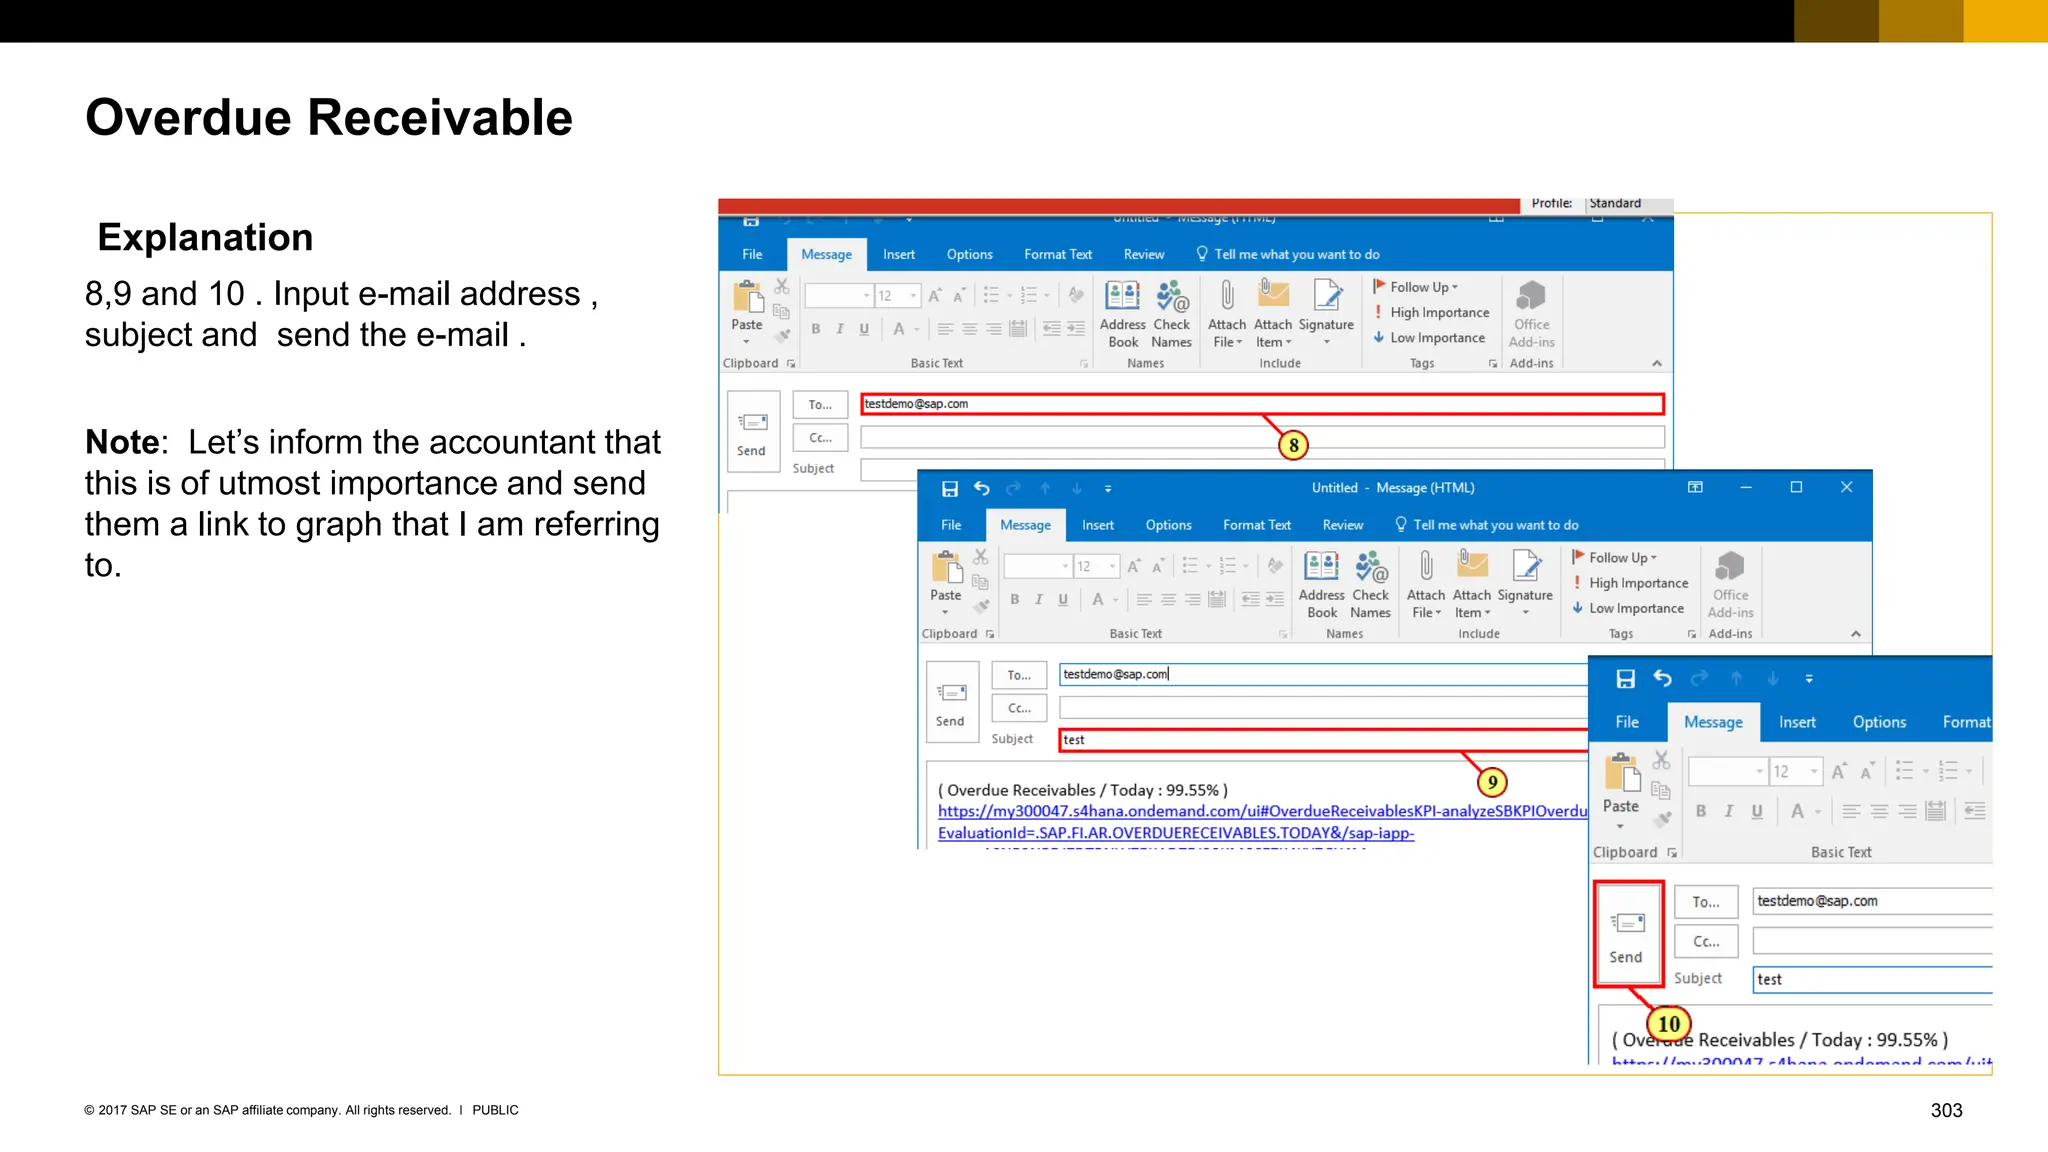Switch to Options tab in back window

[969, 254]
